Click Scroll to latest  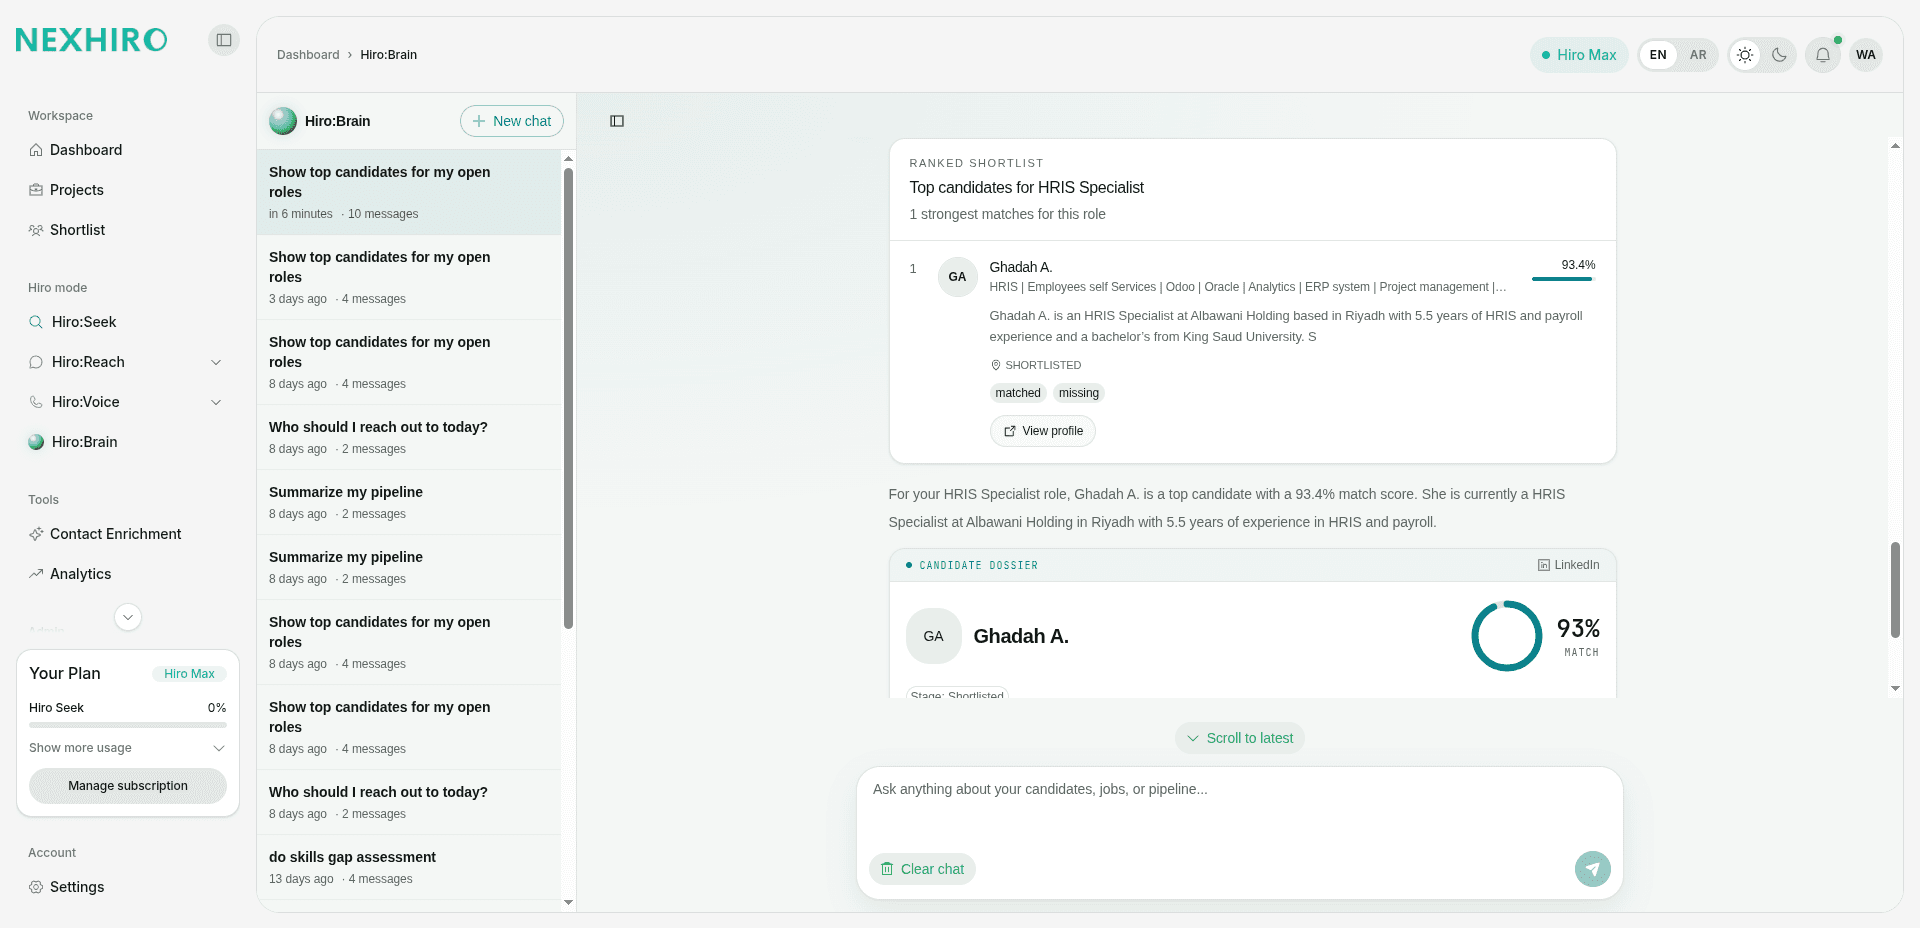coord(1240,738)
